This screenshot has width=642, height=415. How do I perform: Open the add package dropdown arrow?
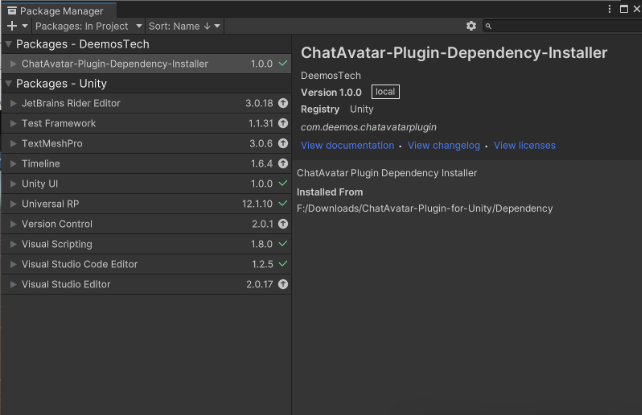click(25, 26)
